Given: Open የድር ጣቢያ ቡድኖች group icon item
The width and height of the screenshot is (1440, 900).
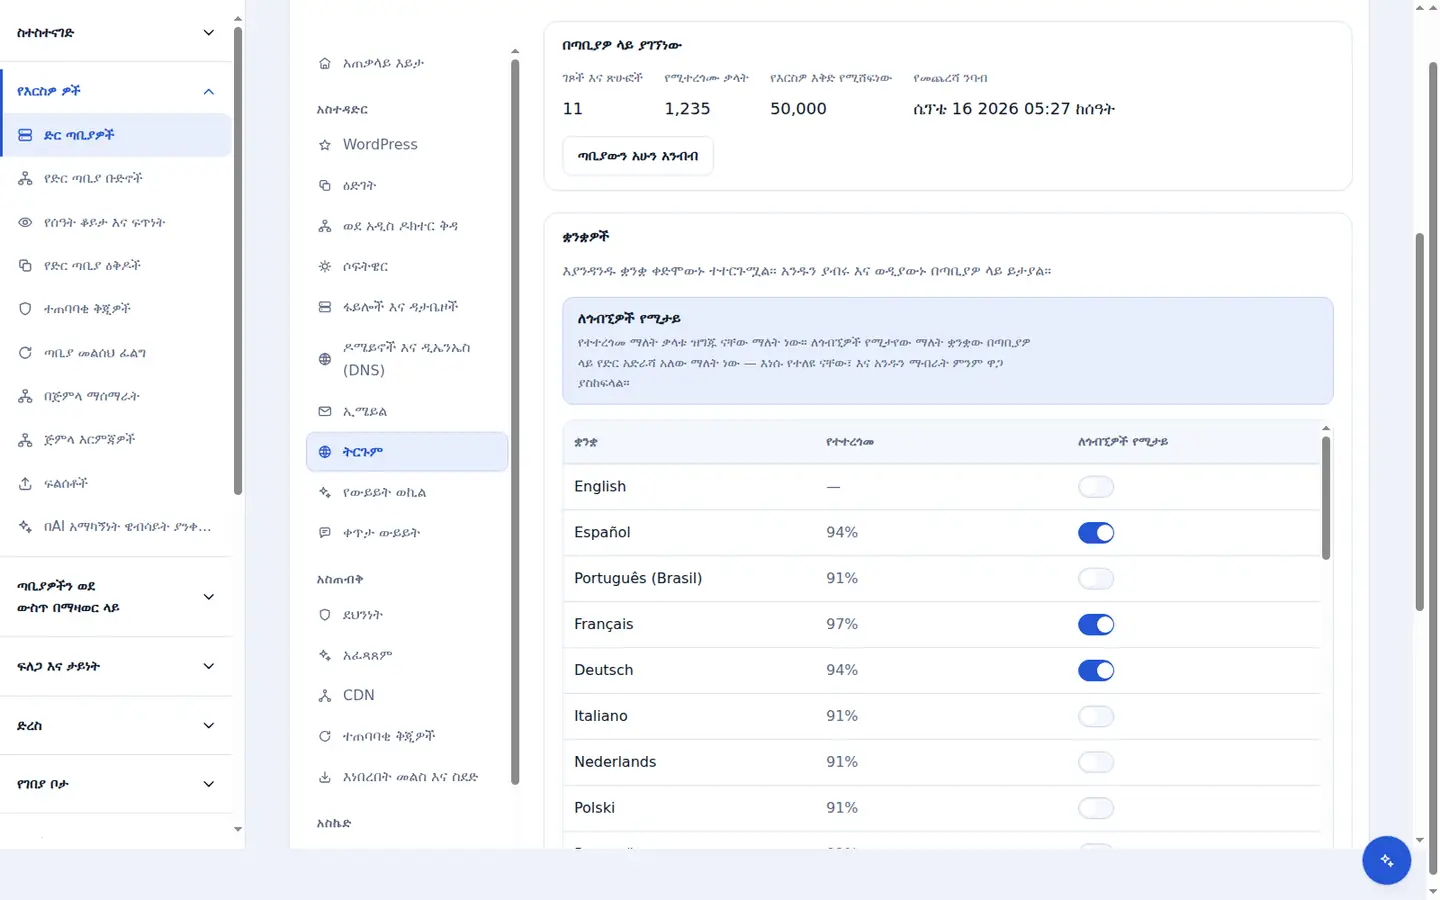Looking at the screenshot, I should click(25, 179).
